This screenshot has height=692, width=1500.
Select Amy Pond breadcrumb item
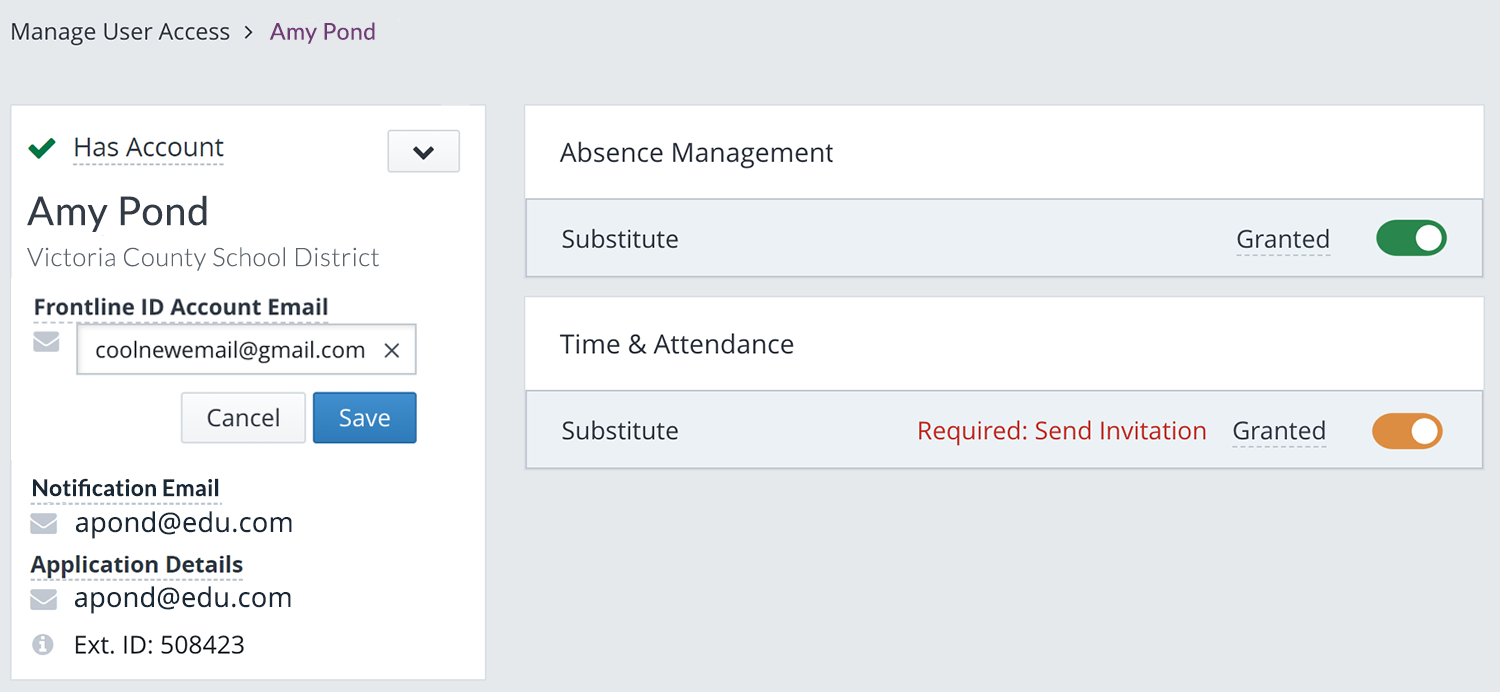pos(323,32)
